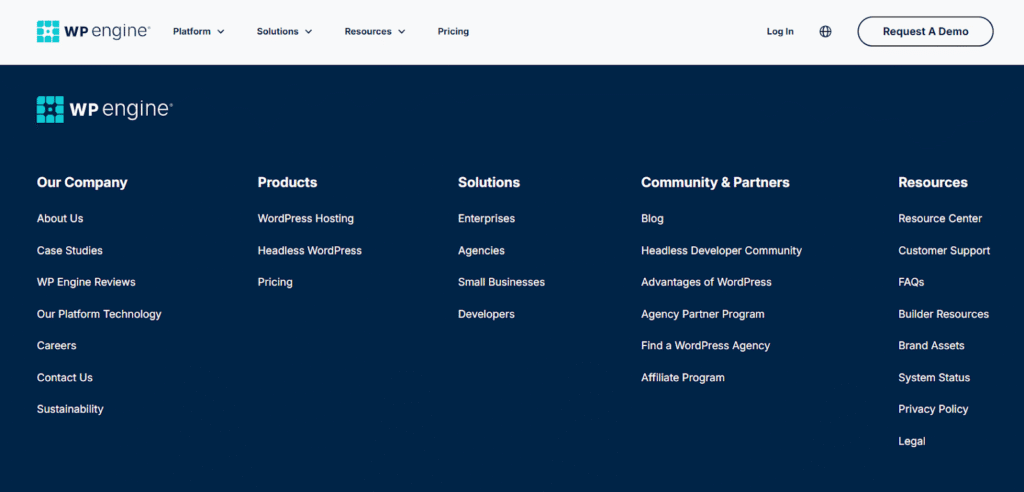1024x492 pixels.
Task: Check the System Status page
Action: pyautogui.click(x=934, y=378)
